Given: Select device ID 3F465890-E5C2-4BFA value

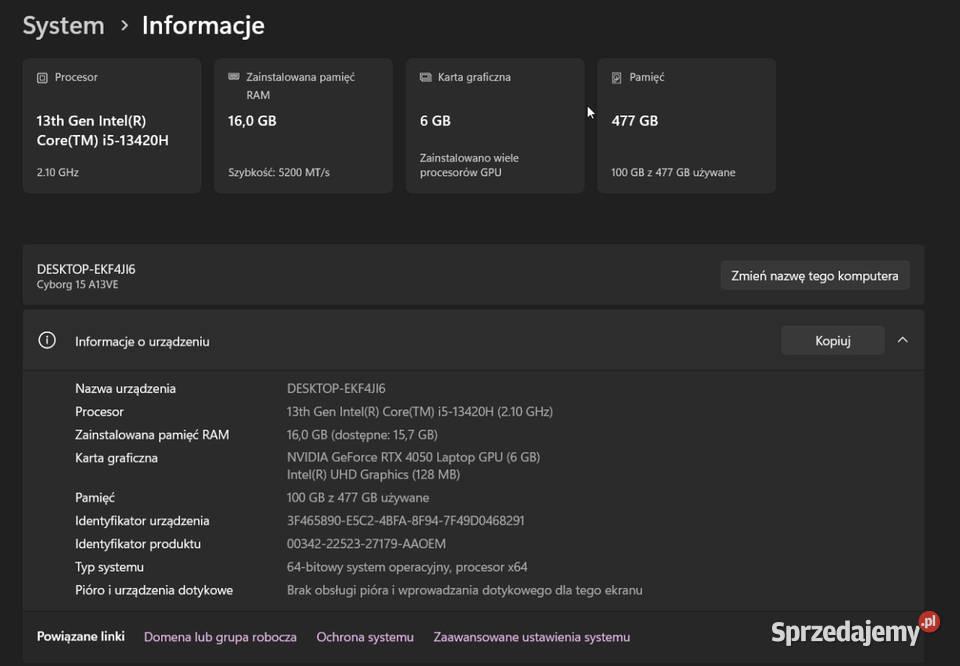Looking at the screenshot, I should (405, 520).
